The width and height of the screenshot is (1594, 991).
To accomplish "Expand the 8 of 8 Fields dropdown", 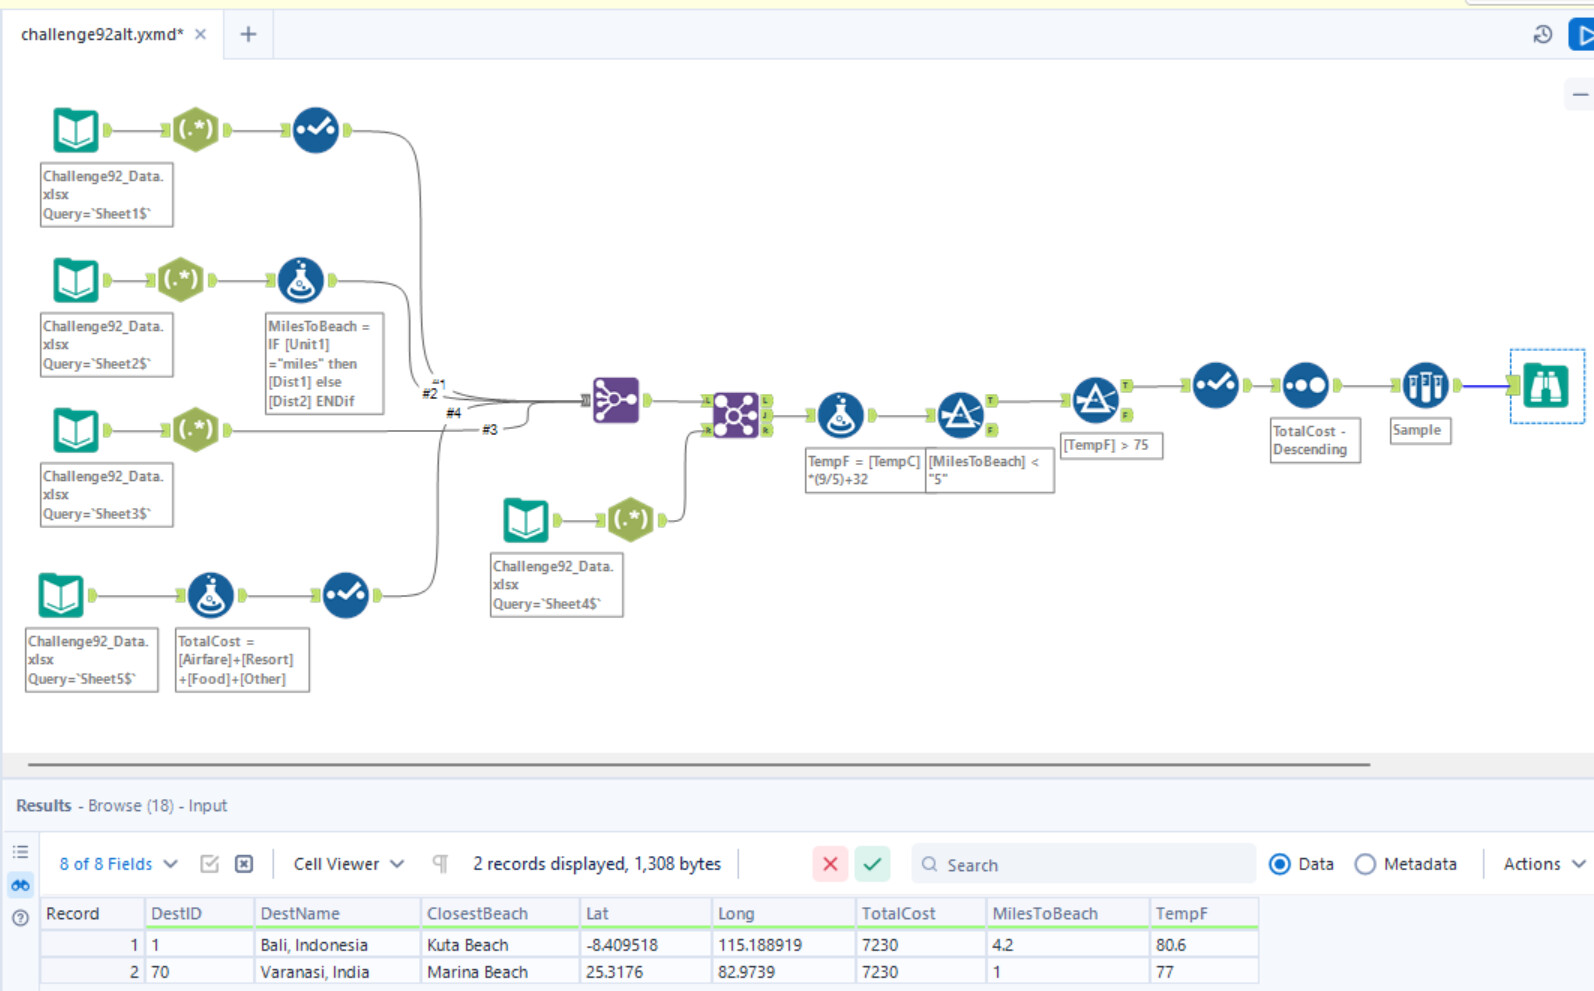I will [x=118, y=864].
